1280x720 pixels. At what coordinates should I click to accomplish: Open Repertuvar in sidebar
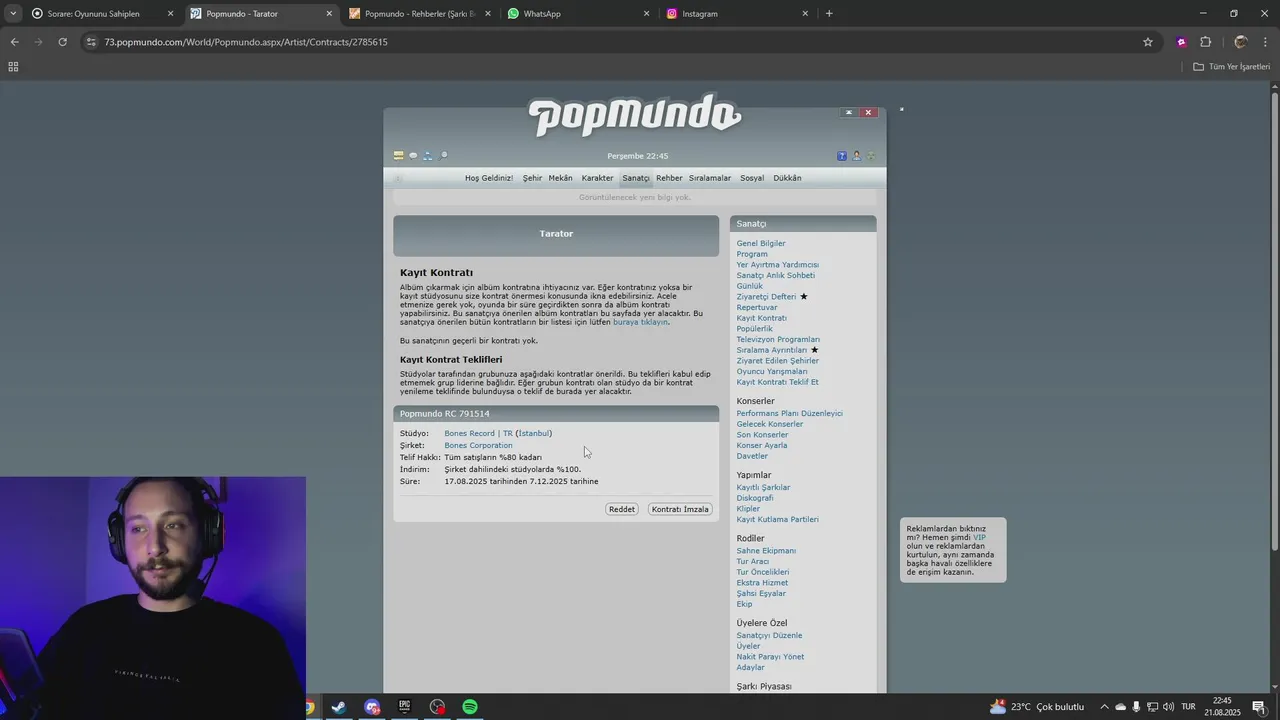(757, 308)
